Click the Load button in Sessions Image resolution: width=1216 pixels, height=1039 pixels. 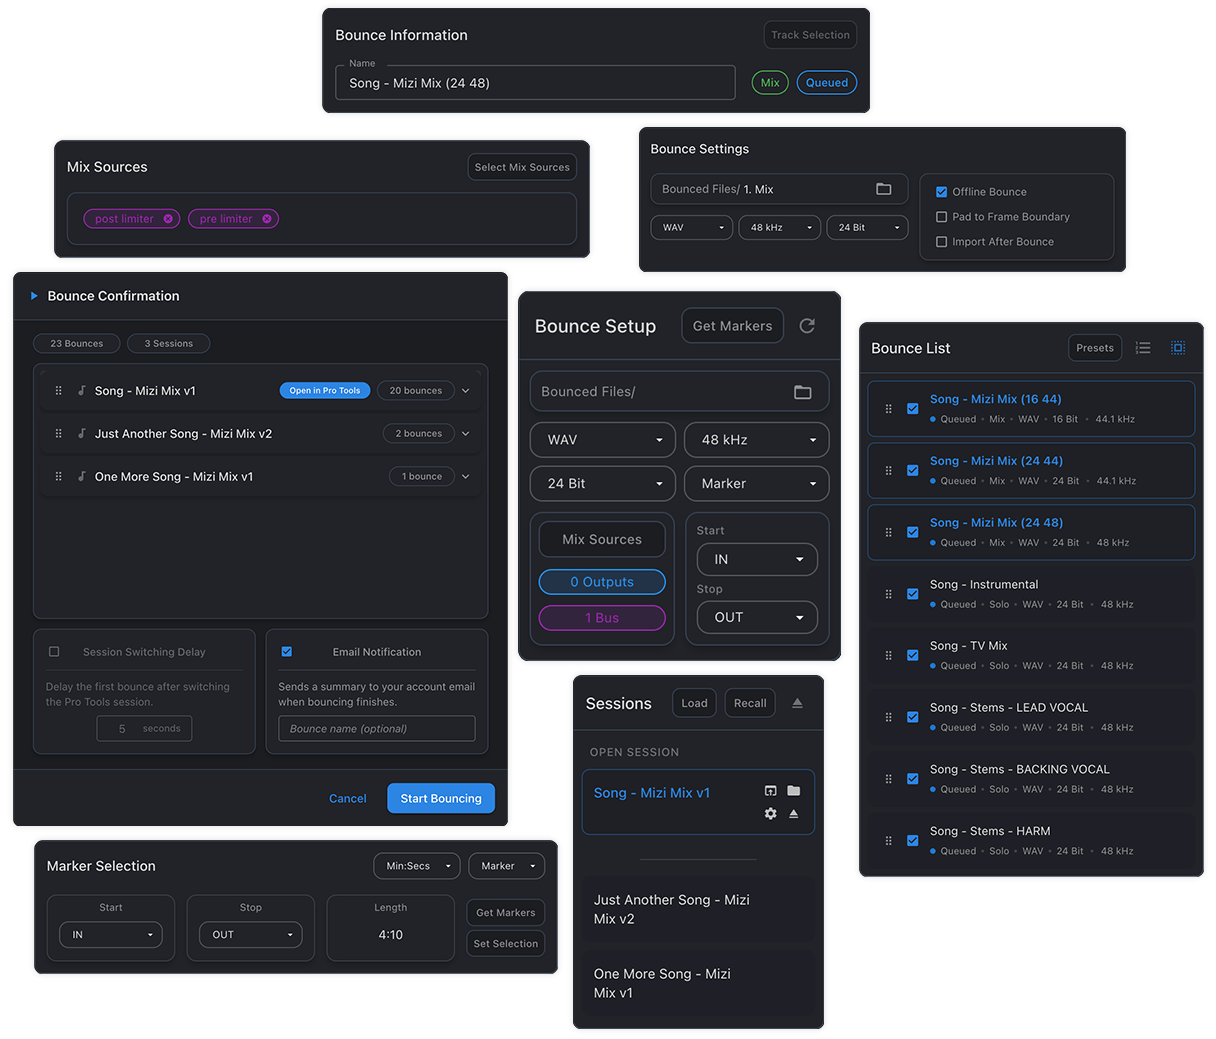694,703
